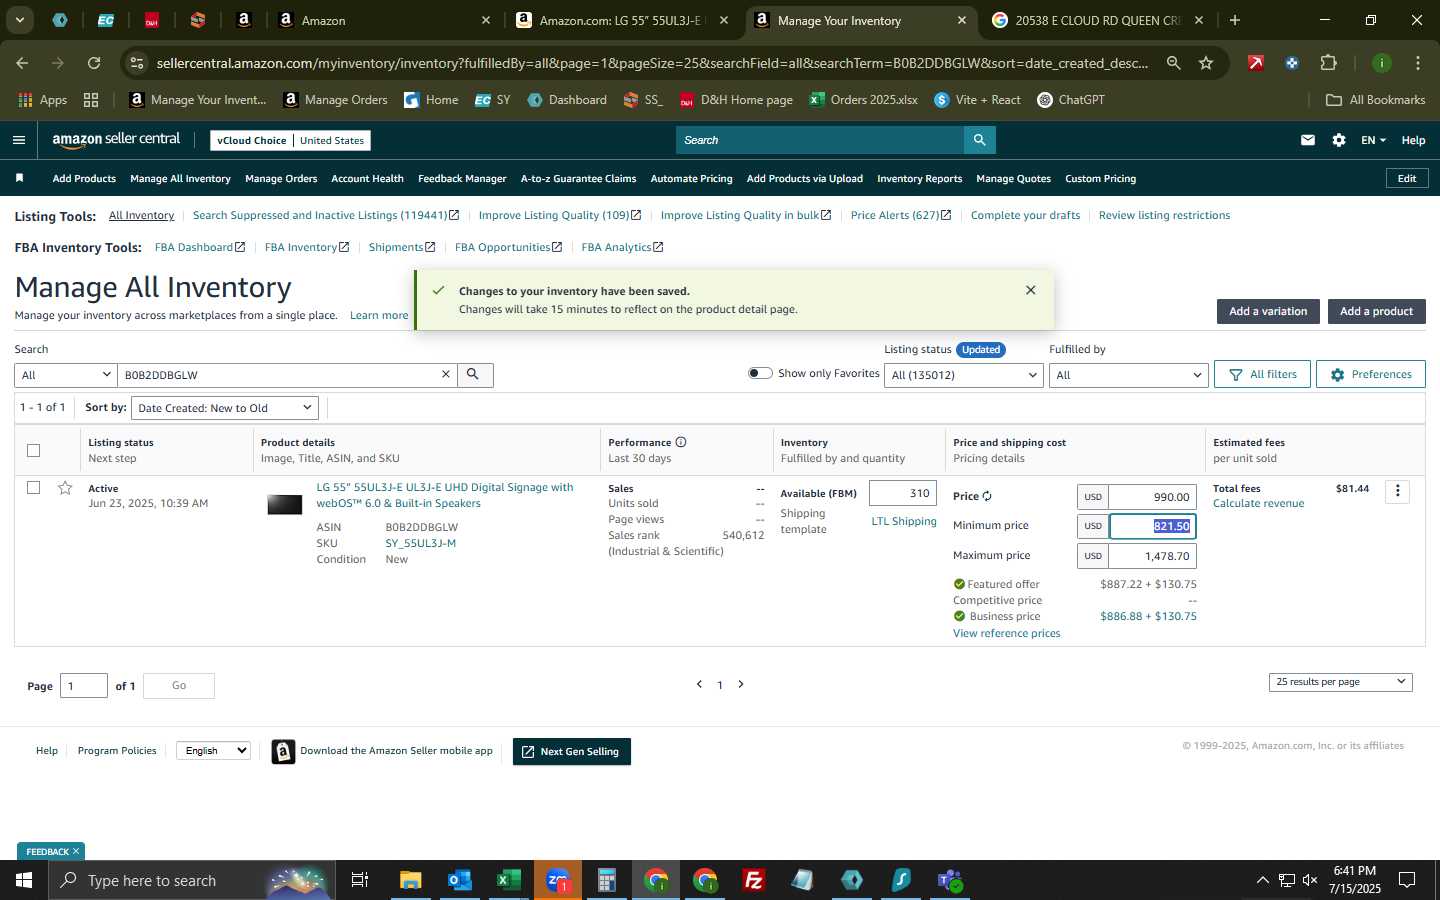The width and height of the screenshot is (1440, 900).
Task: Mark the LG listing as favorite star
Action: (65, 488)
